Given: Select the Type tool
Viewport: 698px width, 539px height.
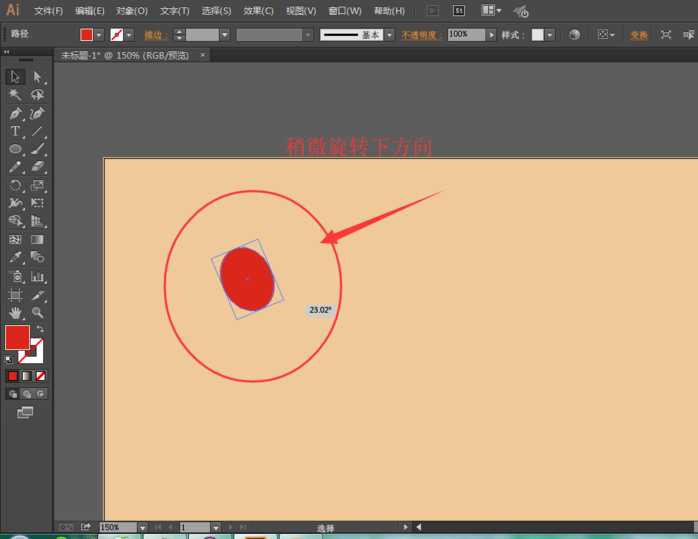Looking at the screenshot, I should pos(15,131).
